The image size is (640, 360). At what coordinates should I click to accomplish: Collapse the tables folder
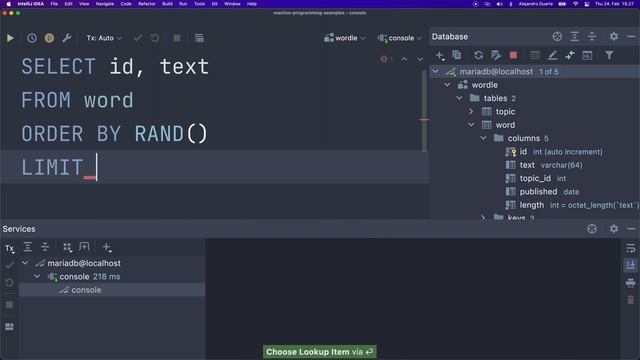coord(460,98)
